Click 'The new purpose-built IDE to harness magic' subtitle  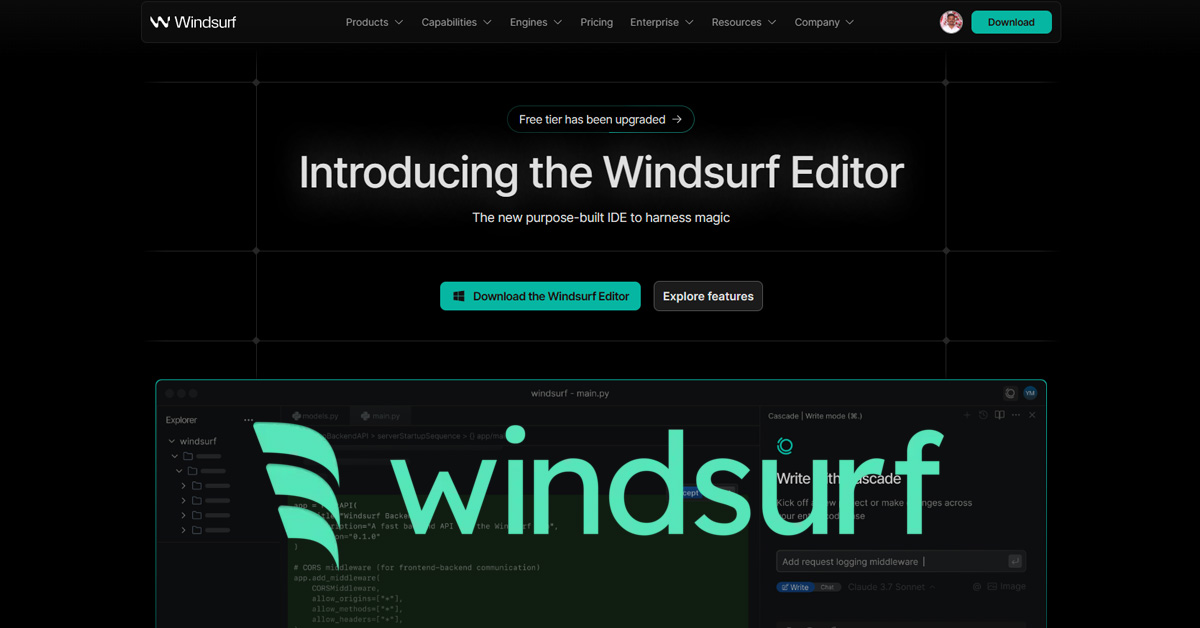click(x=601, y=217)
